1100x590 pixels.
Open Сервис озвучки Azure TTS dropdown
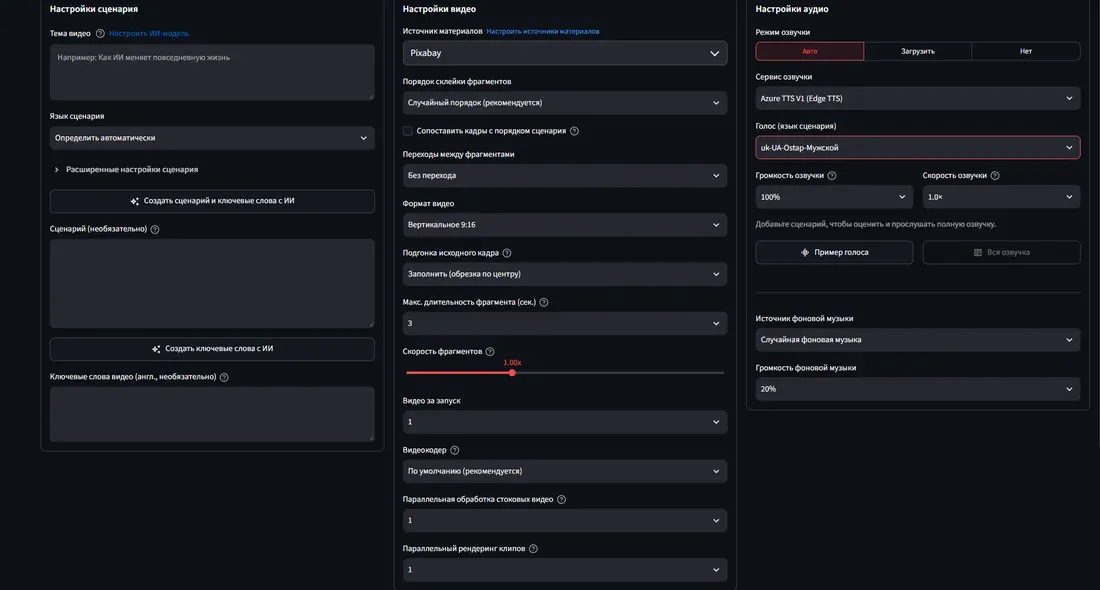click(x=918, y=99)
